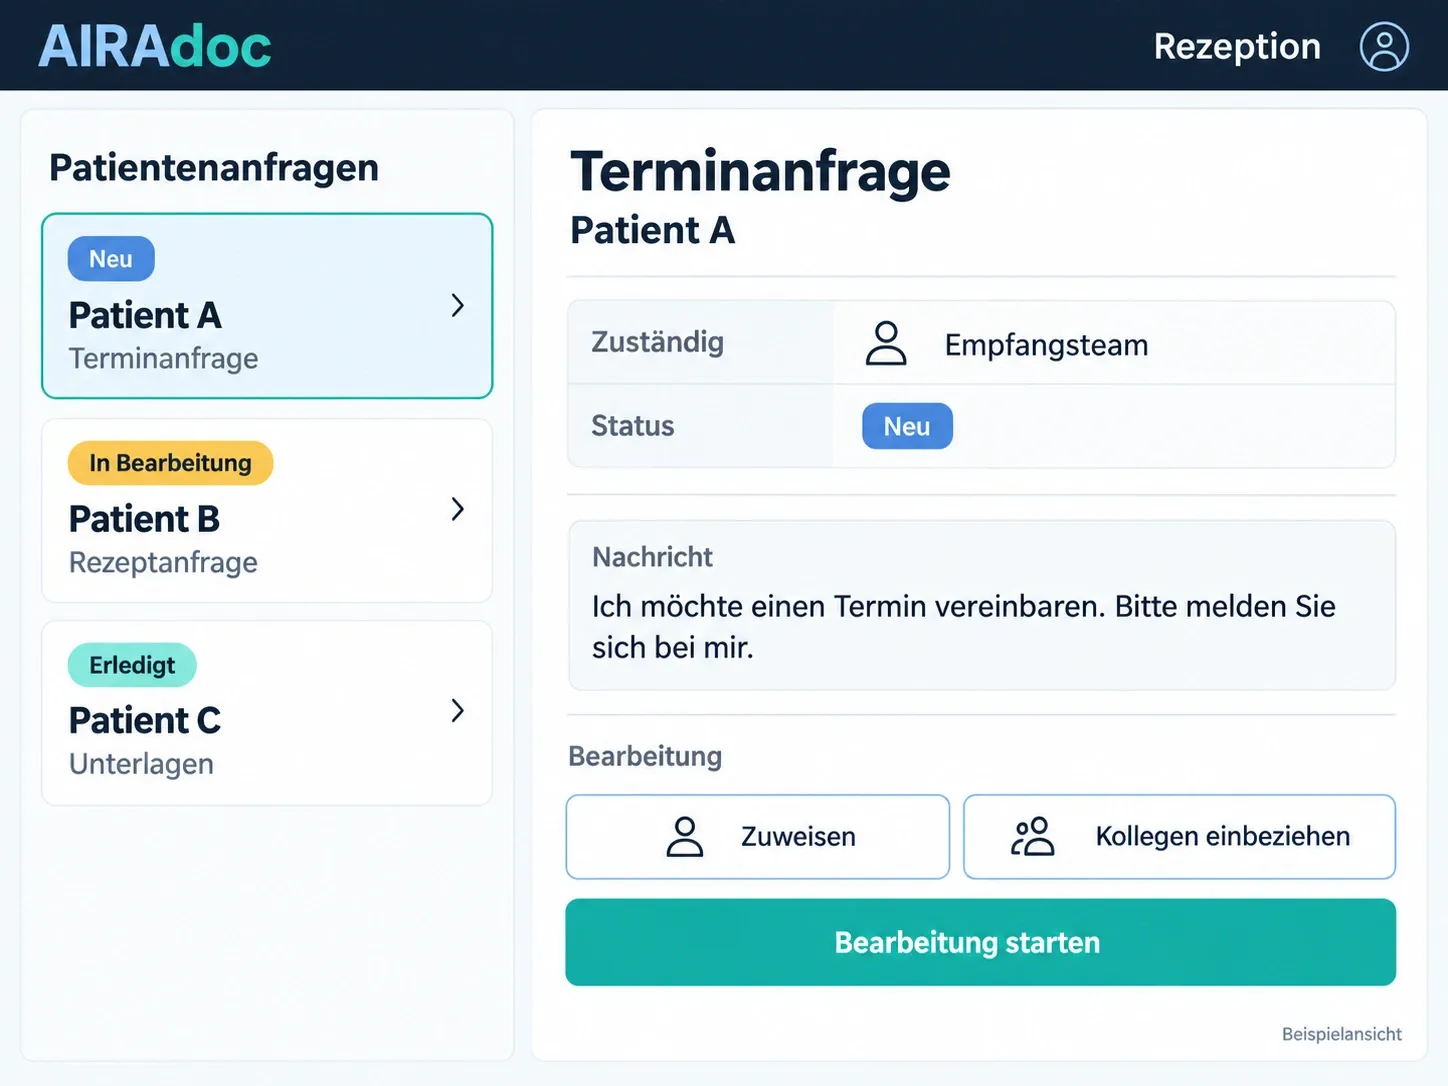Click the Zuweisen button label

(x=798, y=836)
